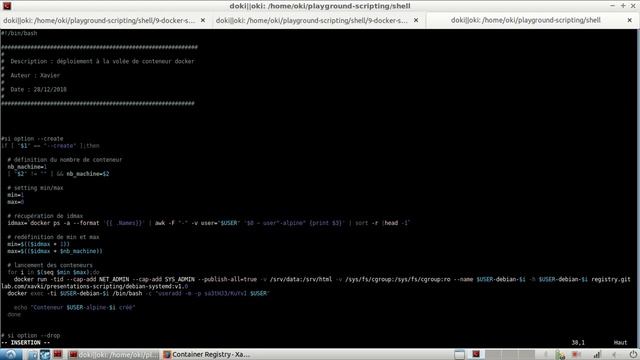Image resolution: width=640 pixels, height=360 pixels.
Task: Select the first workspace with terminal icon
Action: [476, 355]
